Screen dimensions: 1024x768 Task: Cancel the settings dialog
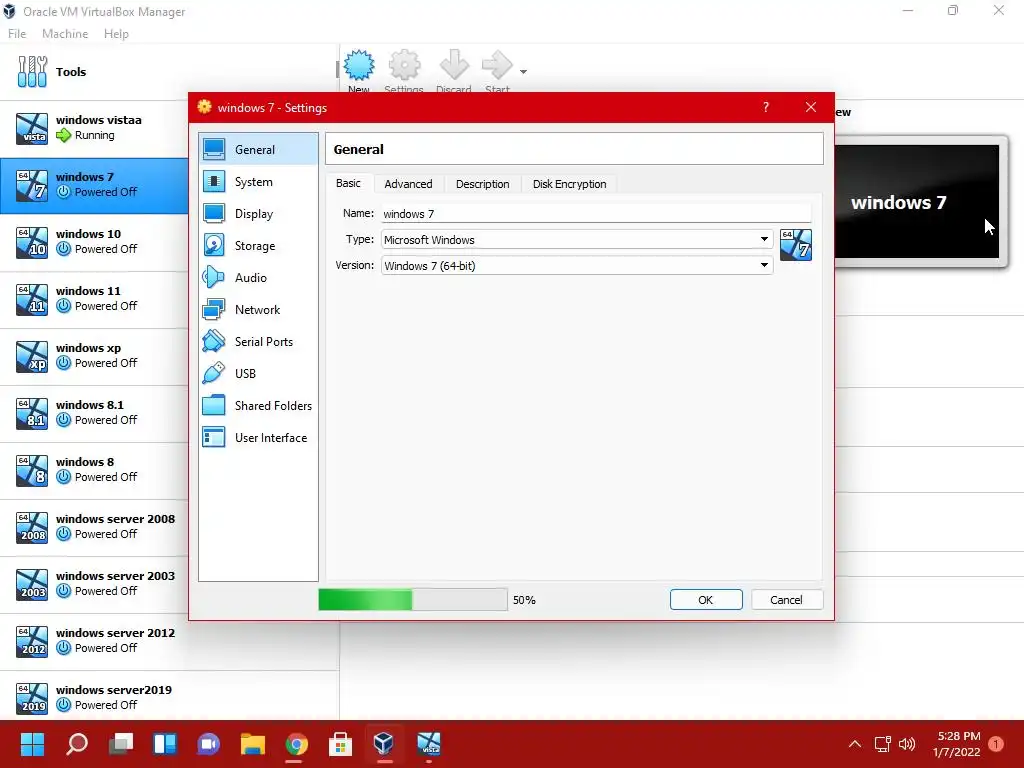pos(786,600)
